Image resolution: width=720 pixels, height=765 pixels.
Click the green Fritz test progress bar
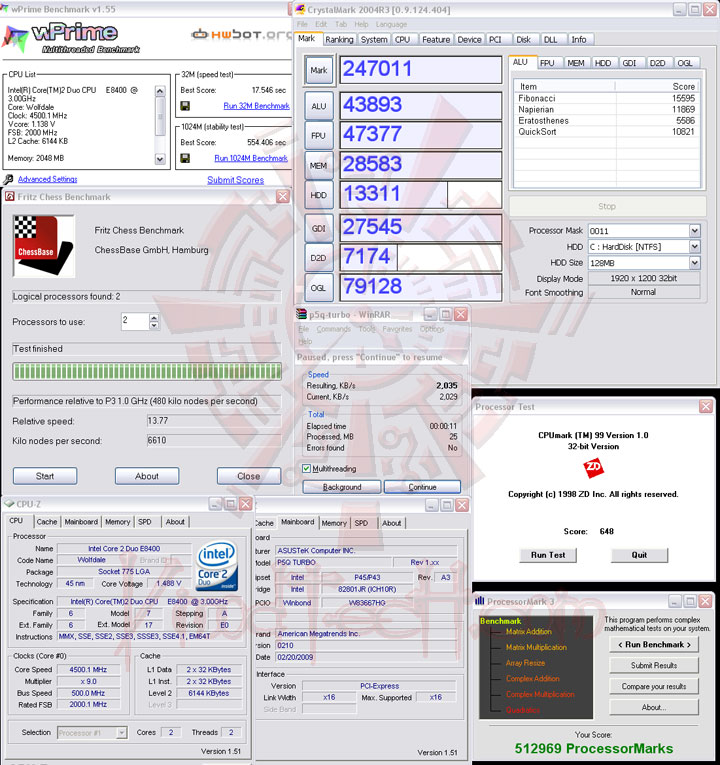(x=147, y=371)
